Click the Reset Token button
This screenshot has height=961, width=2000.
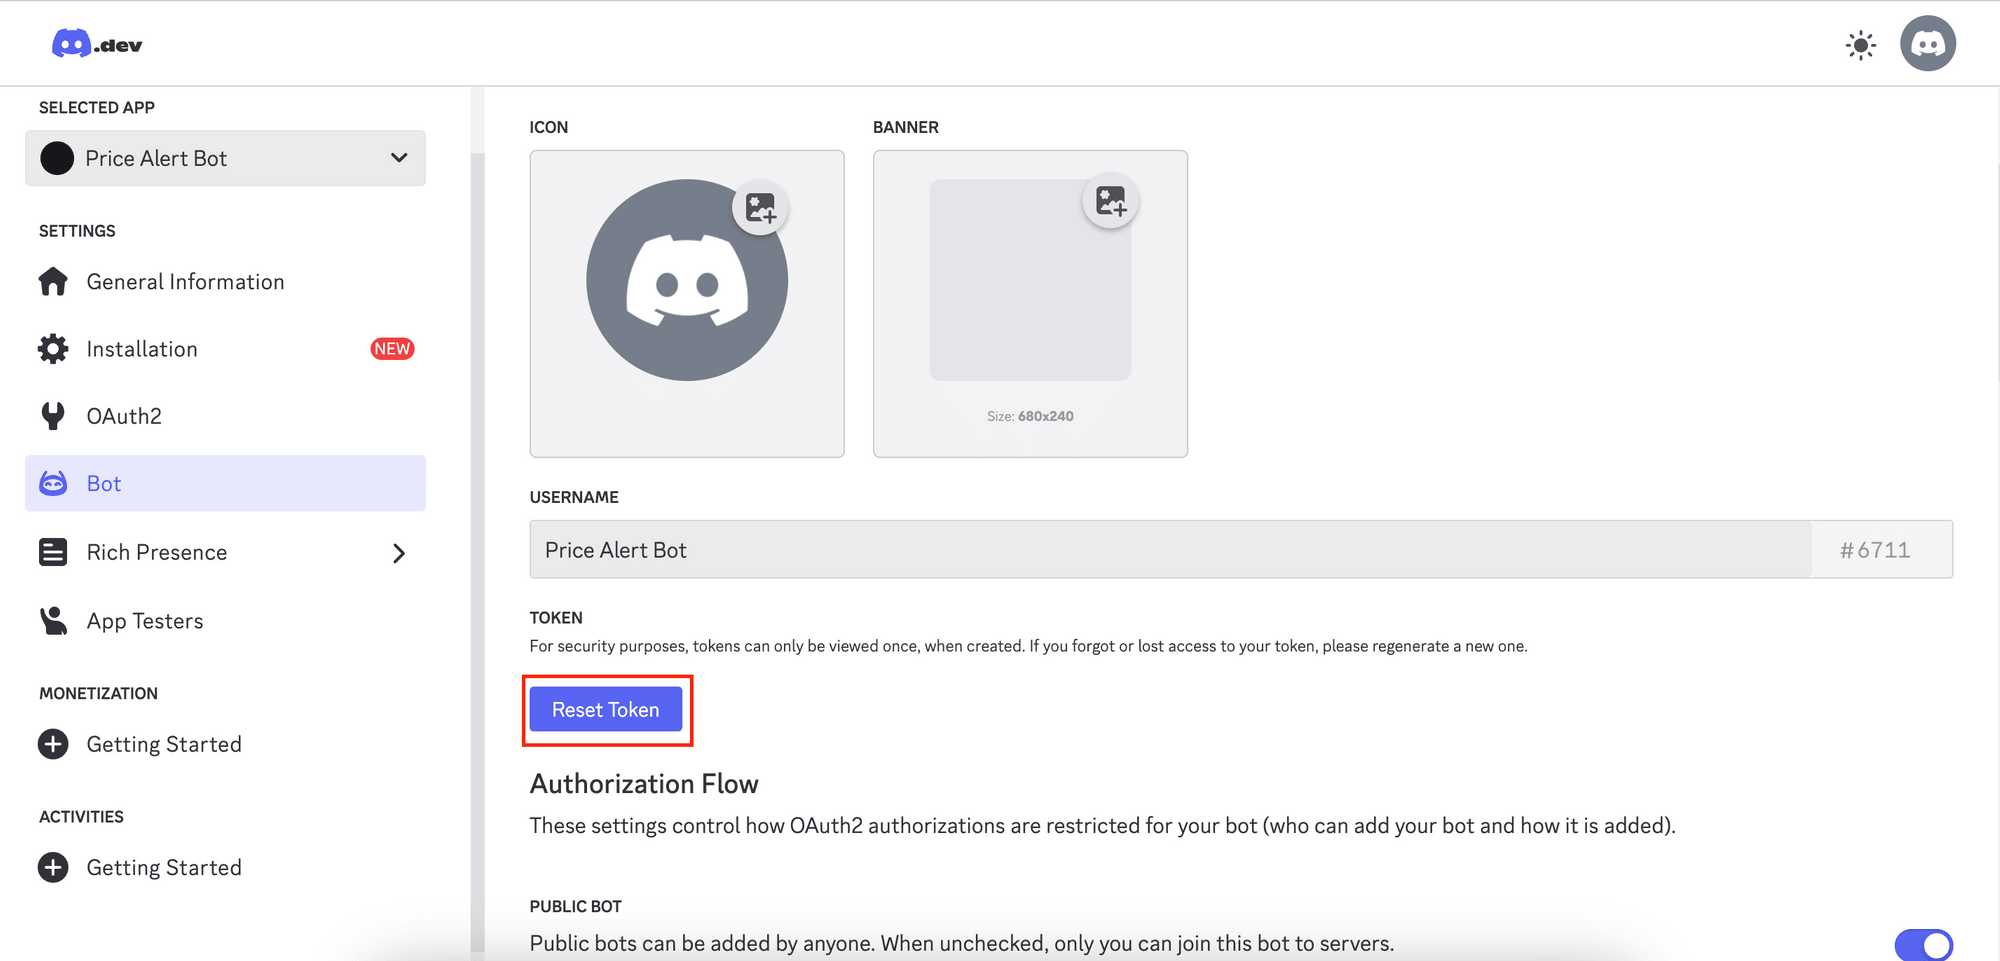point(606,709)
